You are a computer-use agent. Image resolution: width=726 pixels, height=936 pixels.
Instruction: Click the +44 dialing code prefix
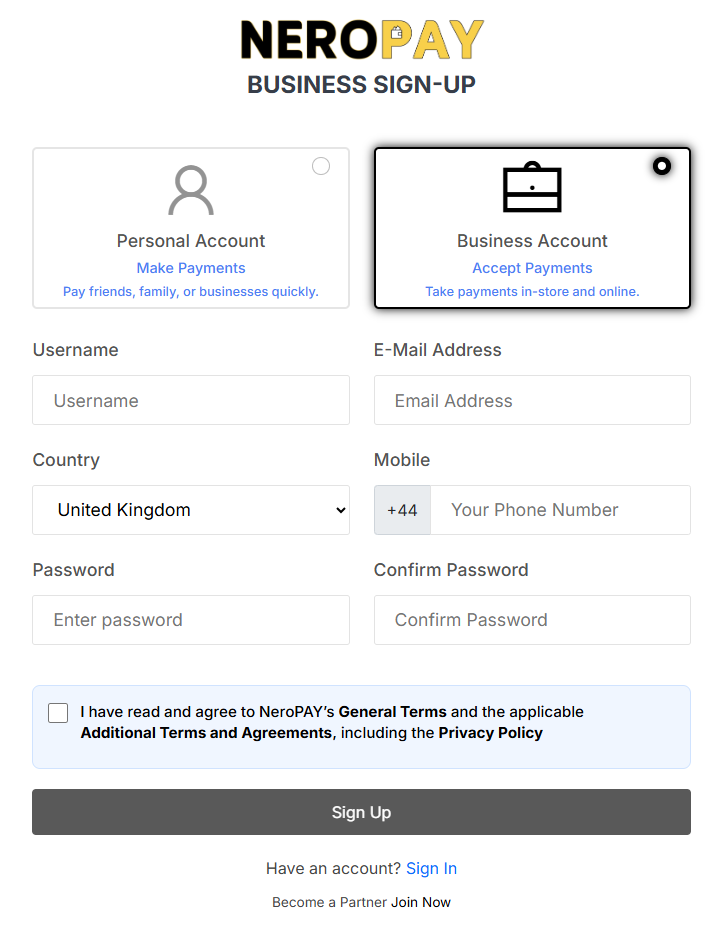click(401, 510)
